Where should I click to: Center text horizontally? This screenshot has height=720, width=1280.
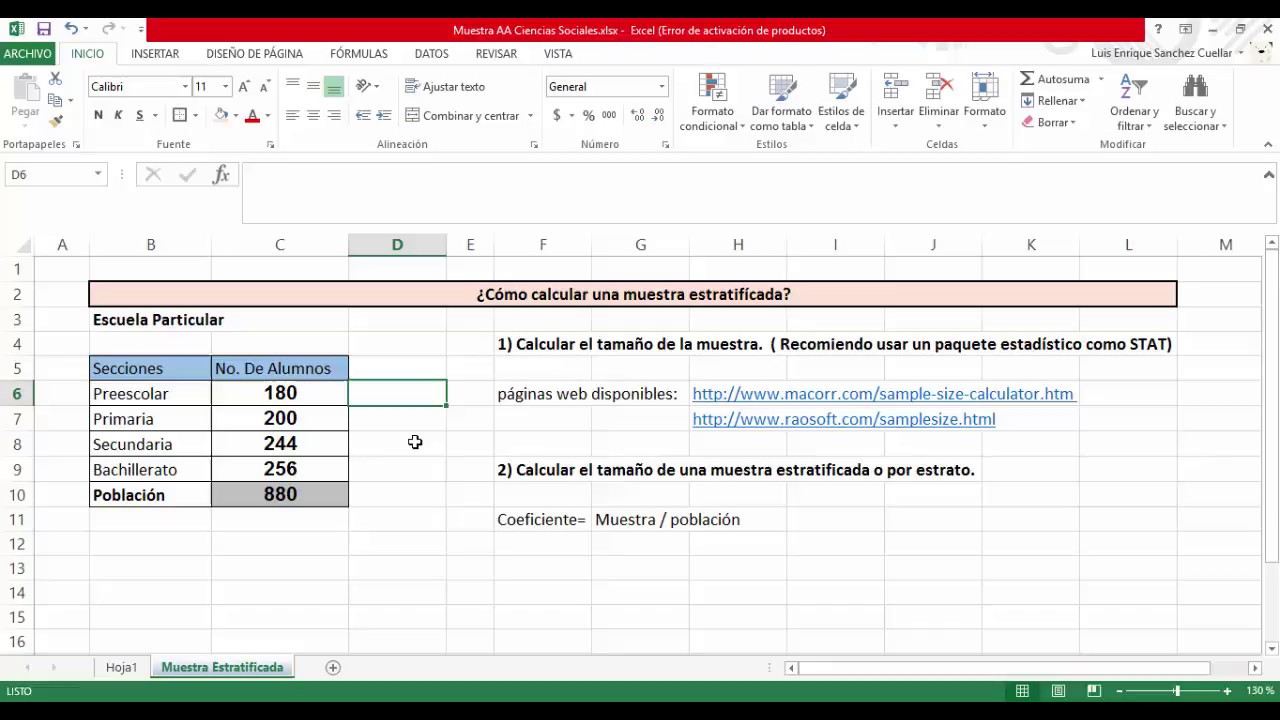pyautogui.click(x=313, y=116)
